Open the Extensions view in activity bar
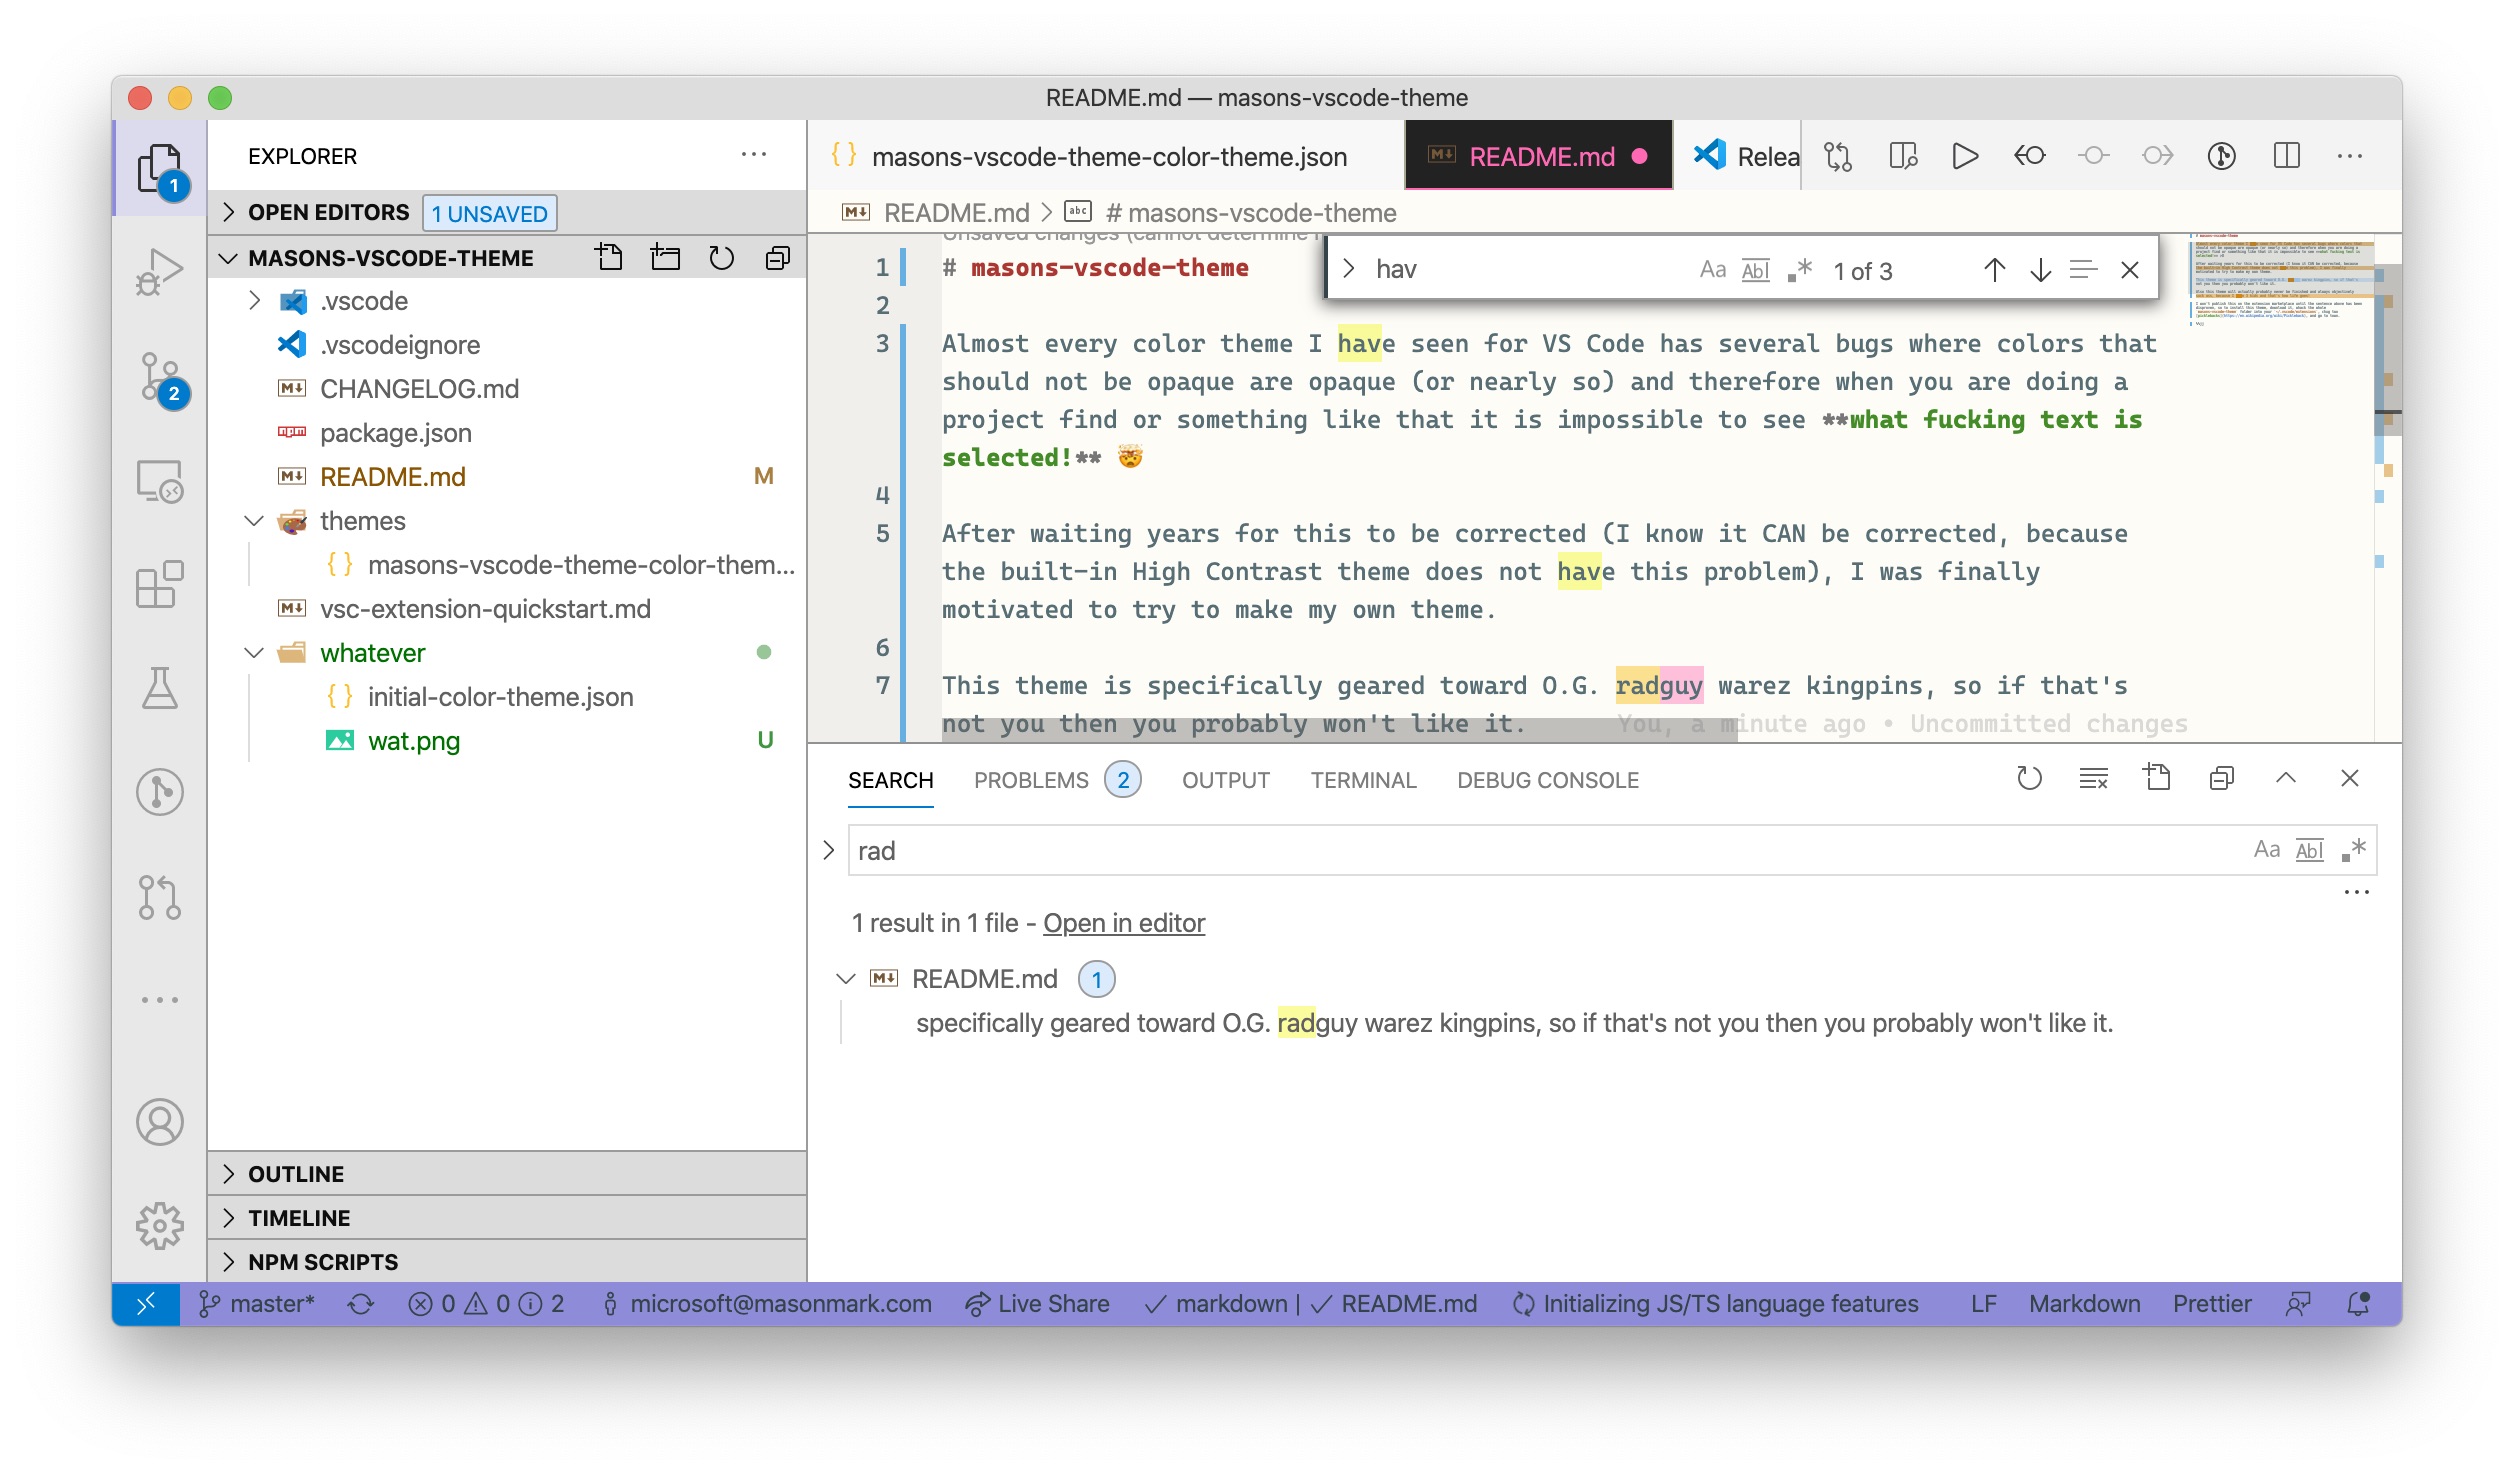 [159, 584]
